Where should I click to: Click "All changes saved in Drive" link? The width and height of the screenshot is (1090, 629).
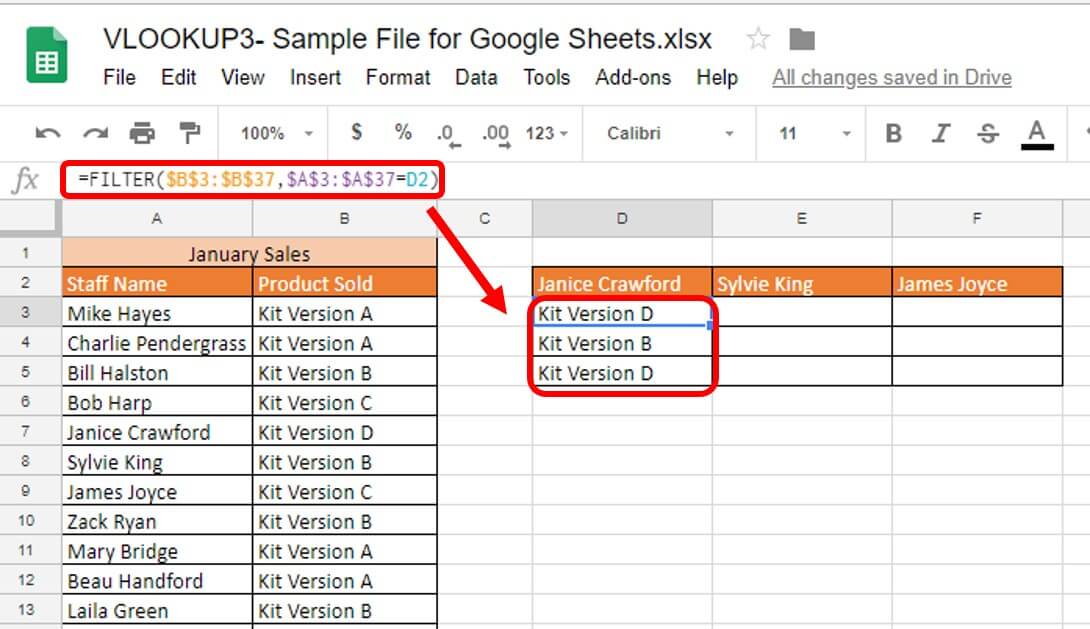click(x=891, y=77)
